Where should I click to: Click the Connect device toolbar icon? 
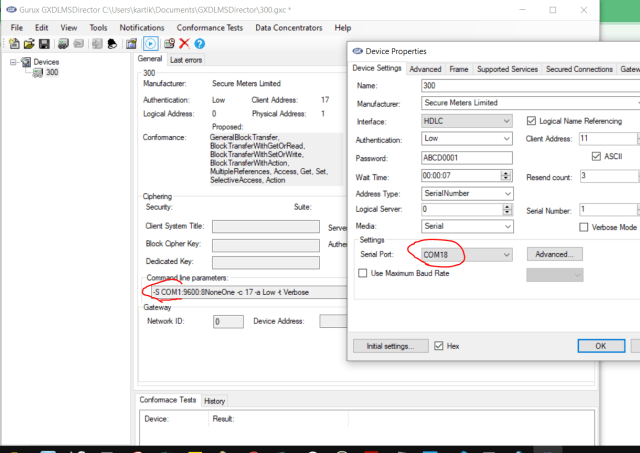[63, 44]
